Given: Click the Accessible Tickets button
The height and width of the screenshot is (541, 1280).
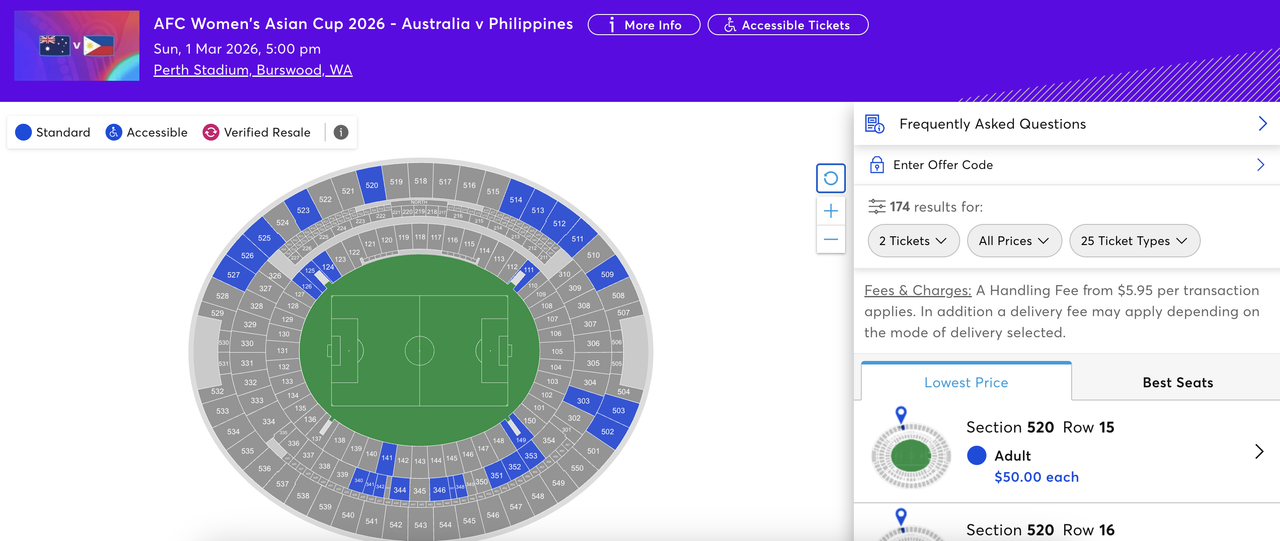Looking at the screenshot, I should pos(787,25).
